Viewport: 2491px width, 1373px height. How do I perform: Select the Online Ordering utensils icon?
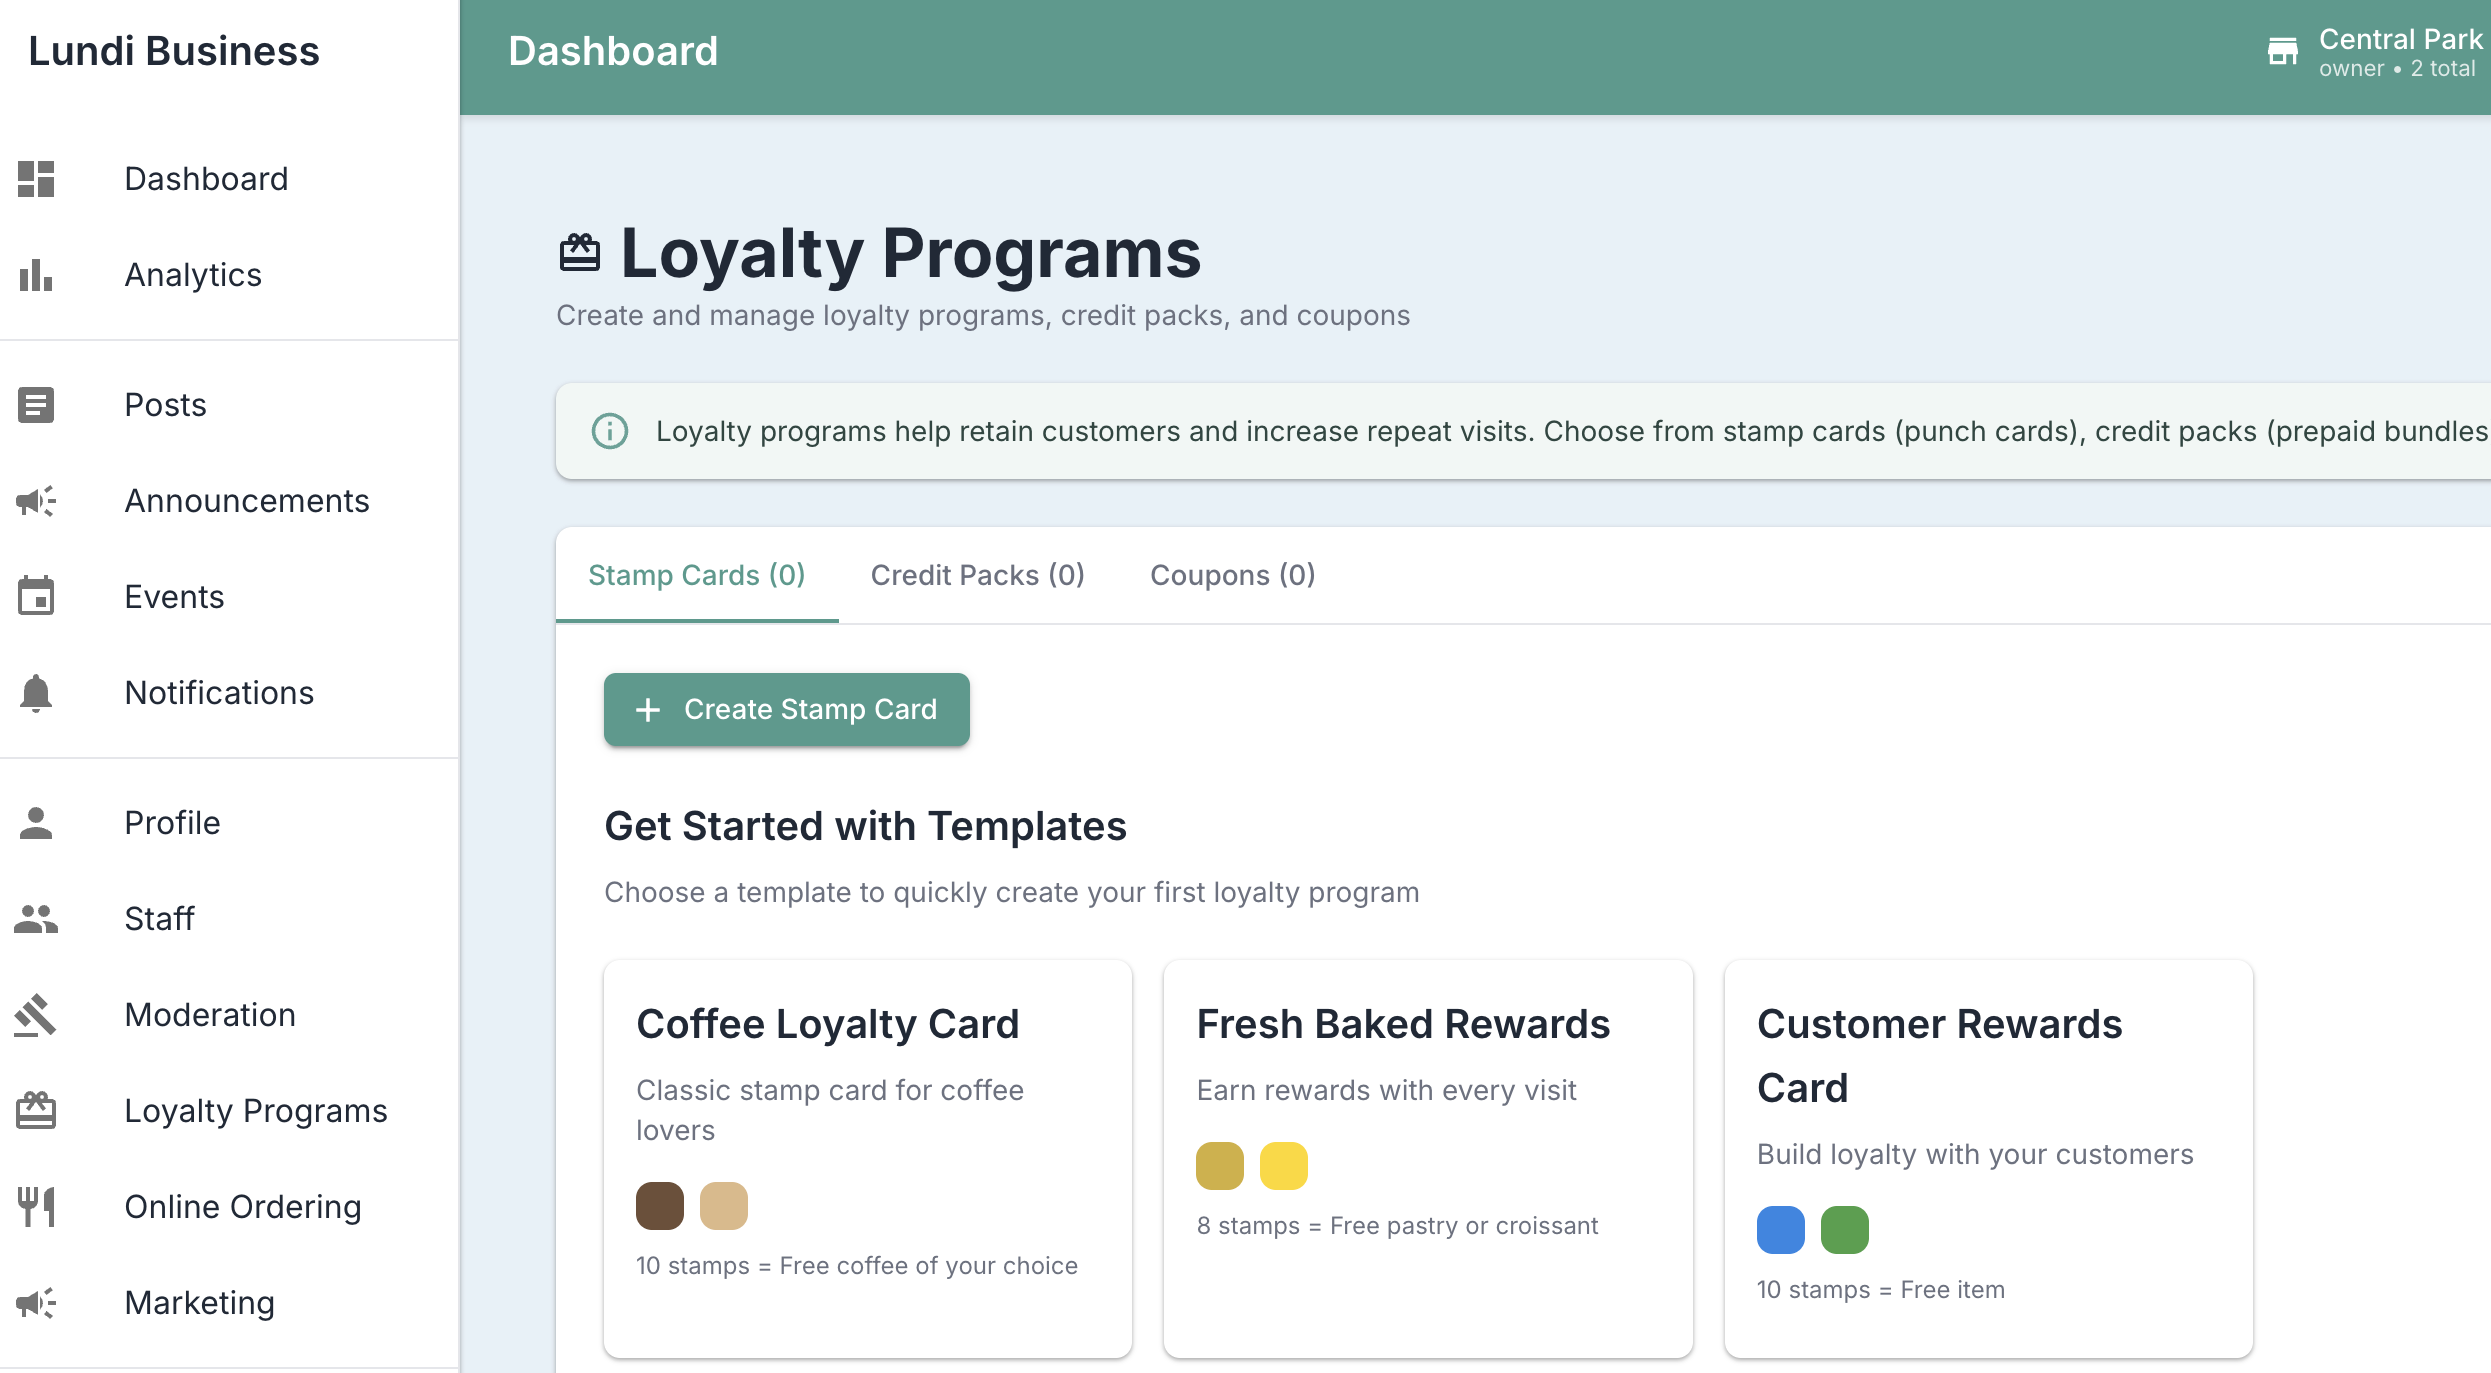35,1207
